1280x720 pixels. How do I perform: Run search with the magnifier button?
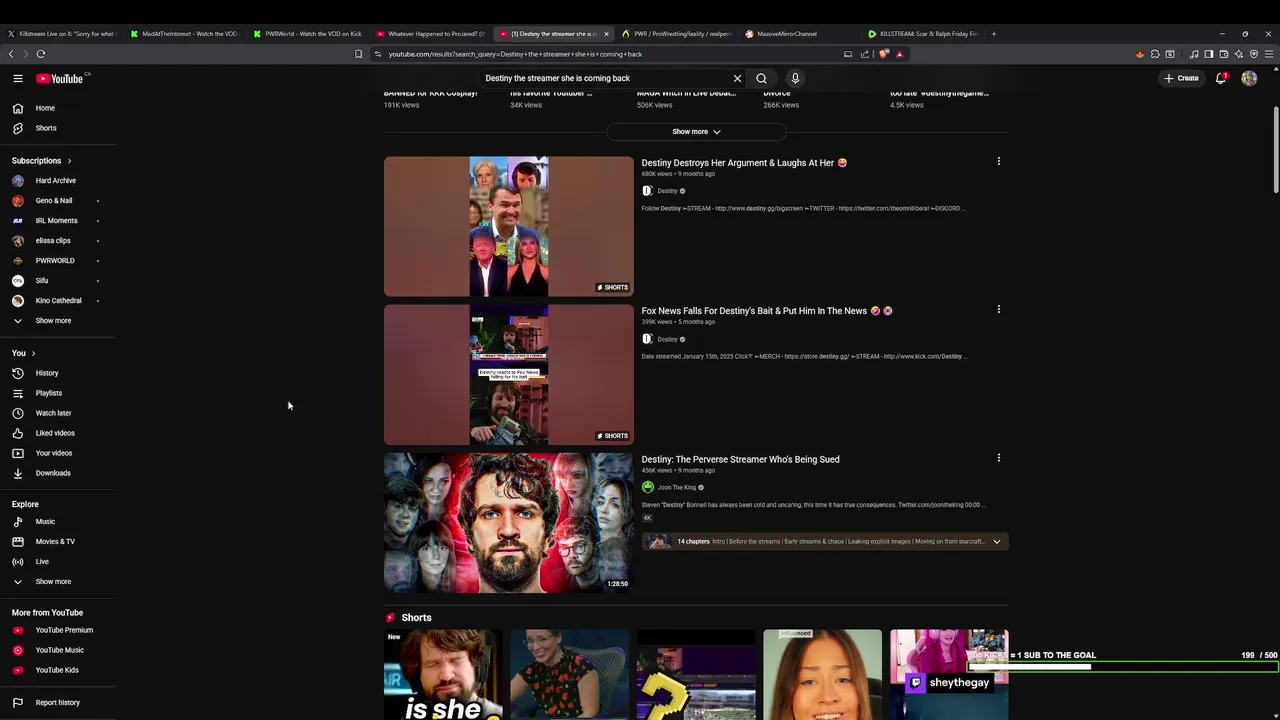(761, 78)
